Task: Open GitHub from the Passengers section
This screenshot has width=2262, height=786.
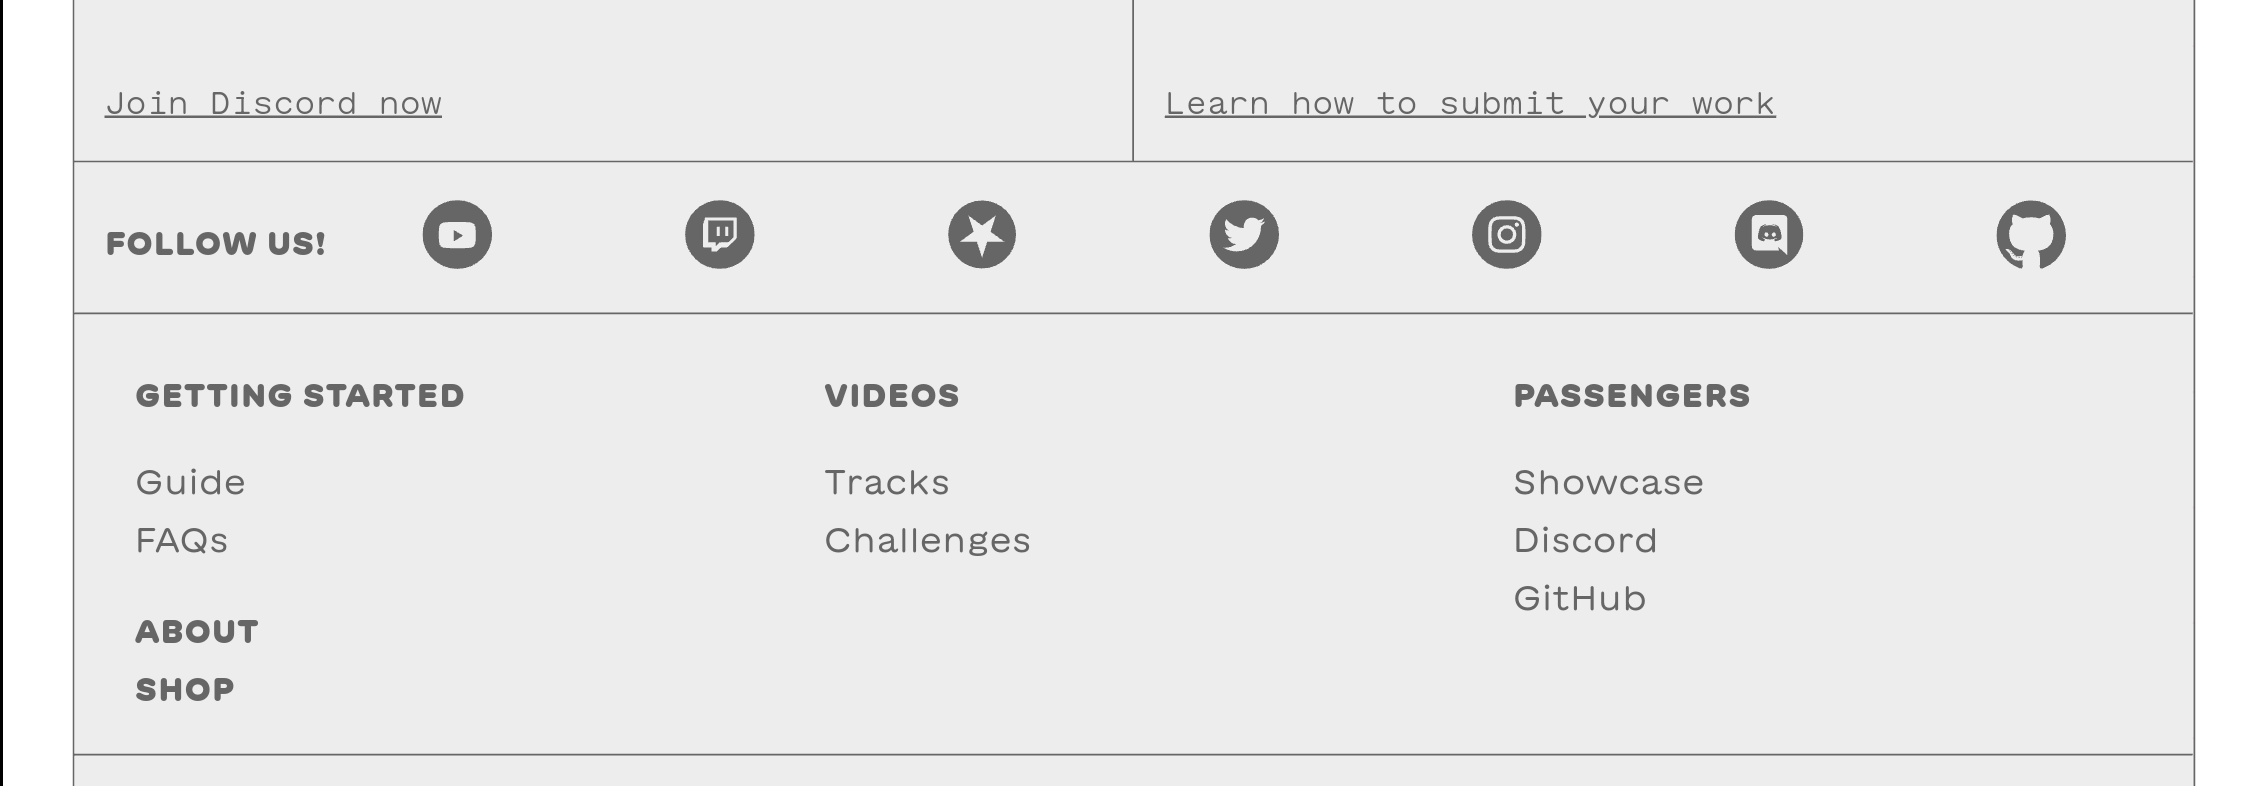Action: [x=1580, y=599]
